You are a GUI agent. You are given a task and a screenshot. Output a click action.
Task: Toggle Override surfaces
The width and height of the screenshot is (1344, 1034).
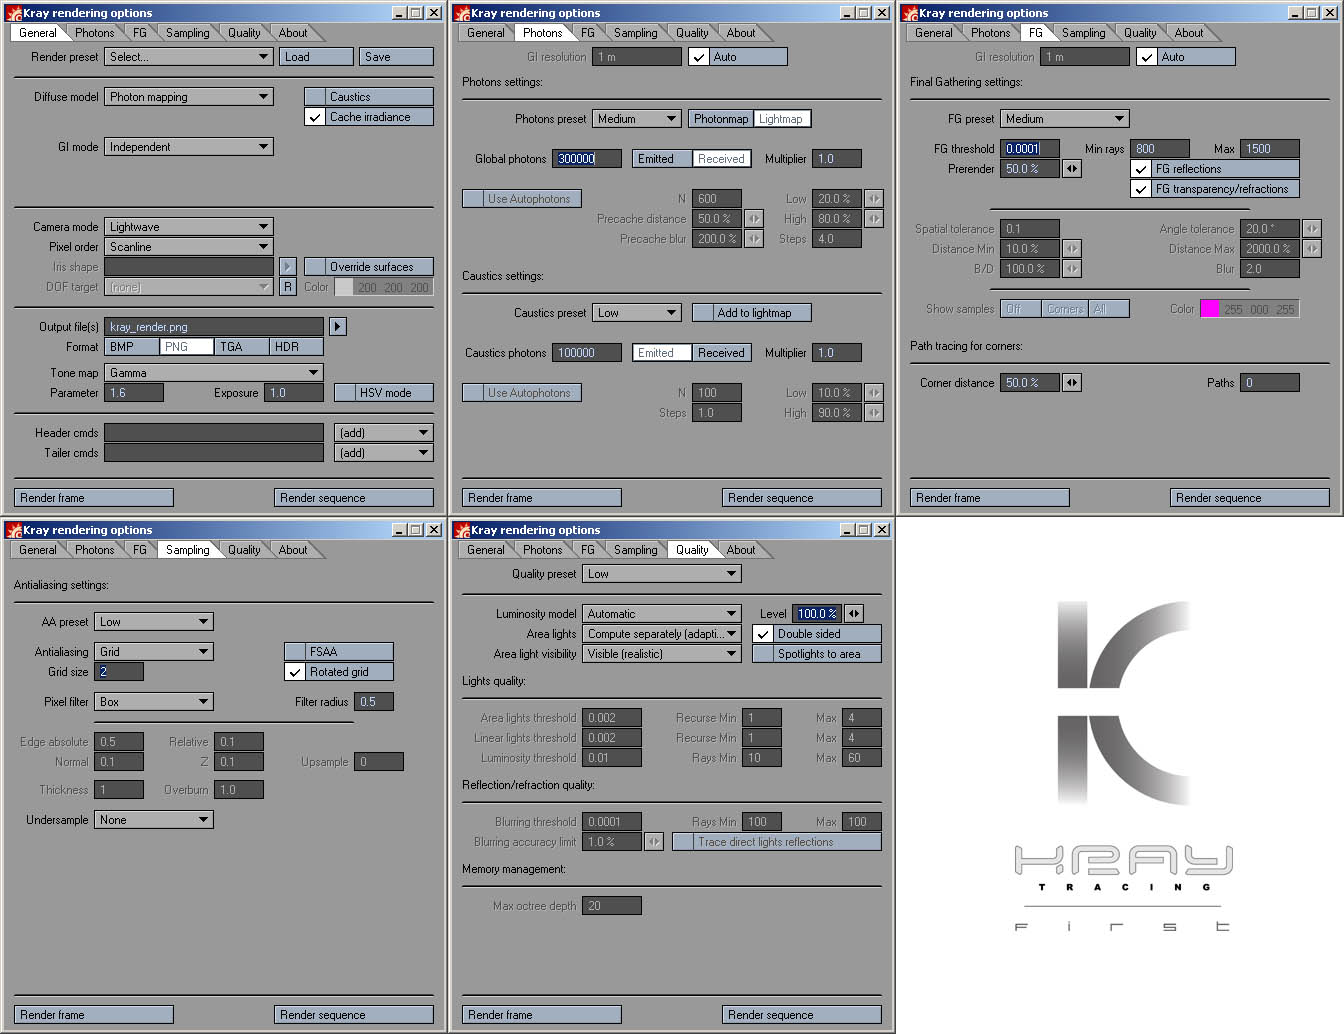(369, 266)
